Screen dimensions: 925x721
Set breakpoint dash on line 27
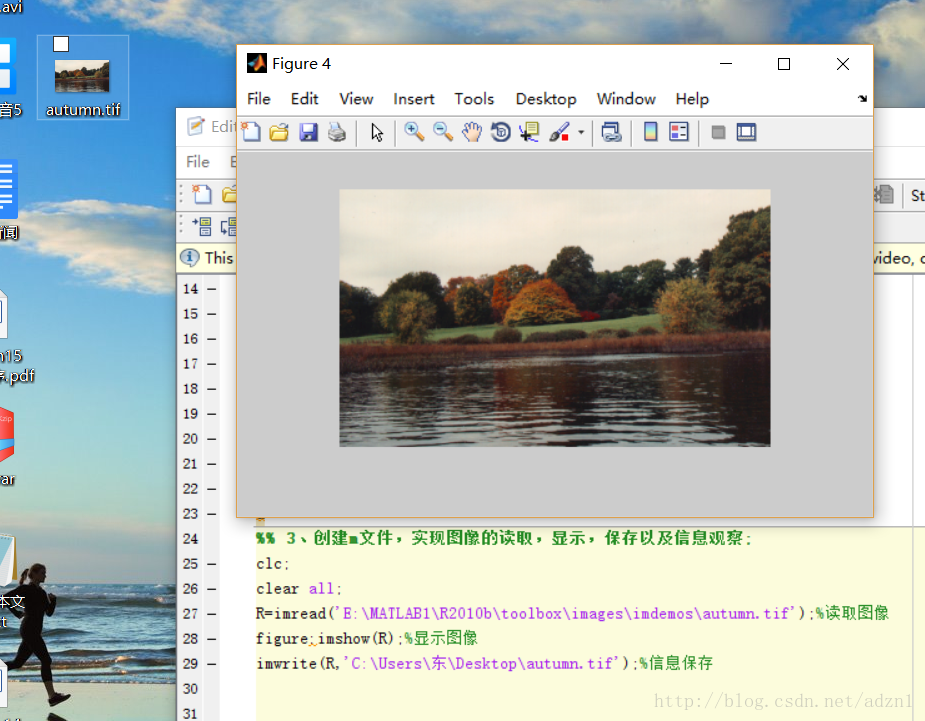click(212, 614)
